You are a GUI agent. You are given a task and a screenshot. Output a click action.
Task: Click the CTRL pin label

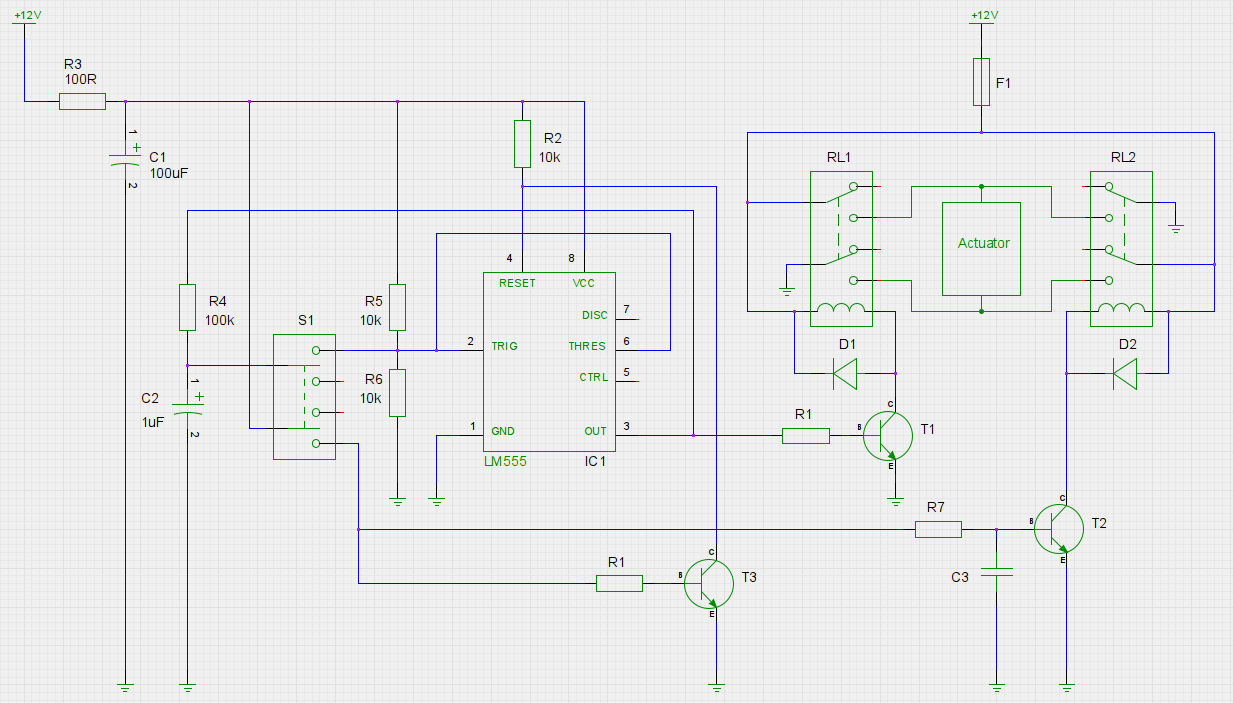[593, 378]
